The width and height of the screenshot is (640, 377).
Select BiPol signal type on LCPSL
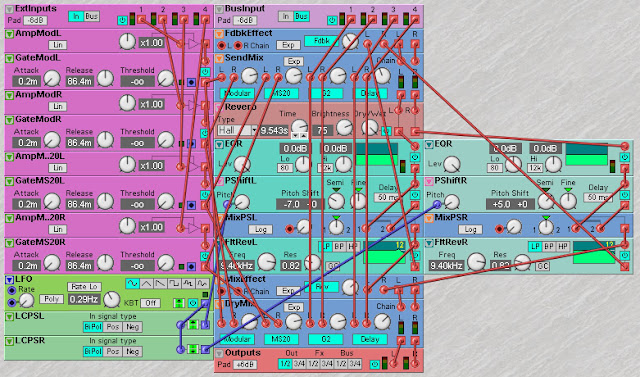(x=93, y=327)
